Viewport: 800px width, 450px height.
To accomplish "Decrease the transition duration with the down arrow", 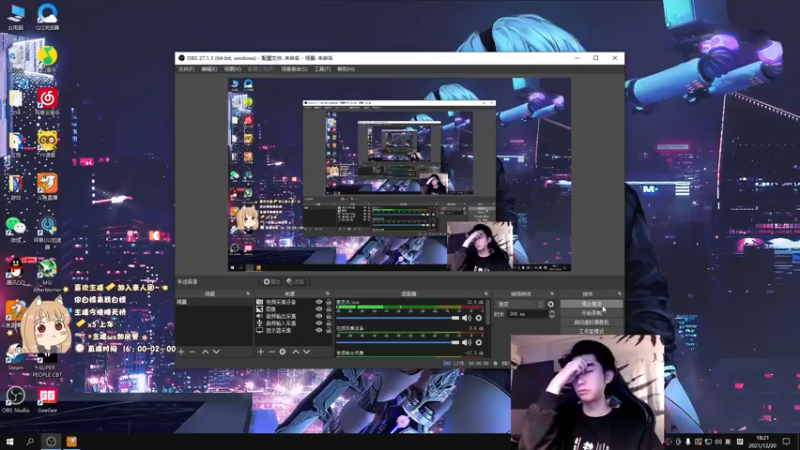I will tap(551, 316).
